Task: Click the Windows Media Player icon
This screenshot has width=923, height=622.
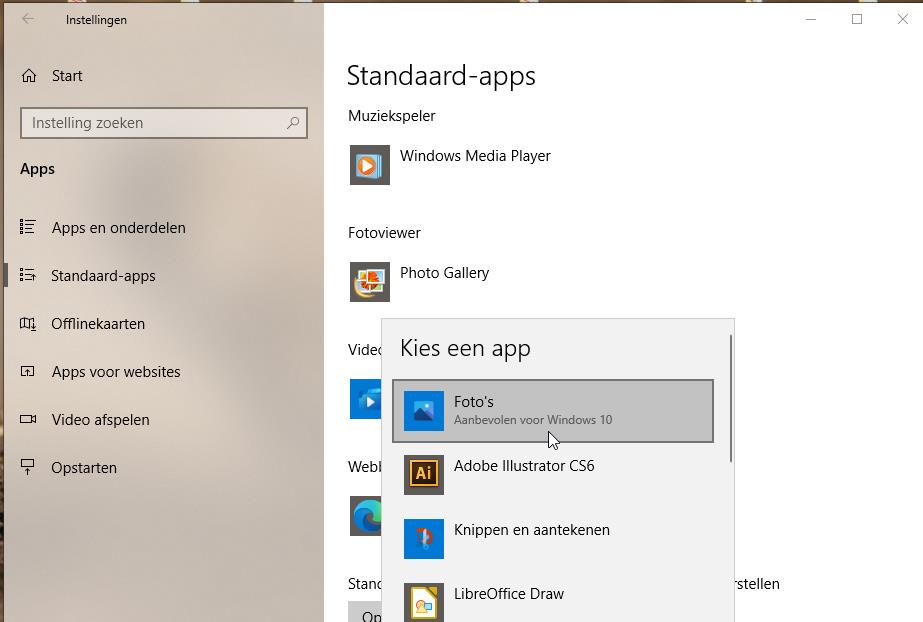Action: [x=369, y=165]
